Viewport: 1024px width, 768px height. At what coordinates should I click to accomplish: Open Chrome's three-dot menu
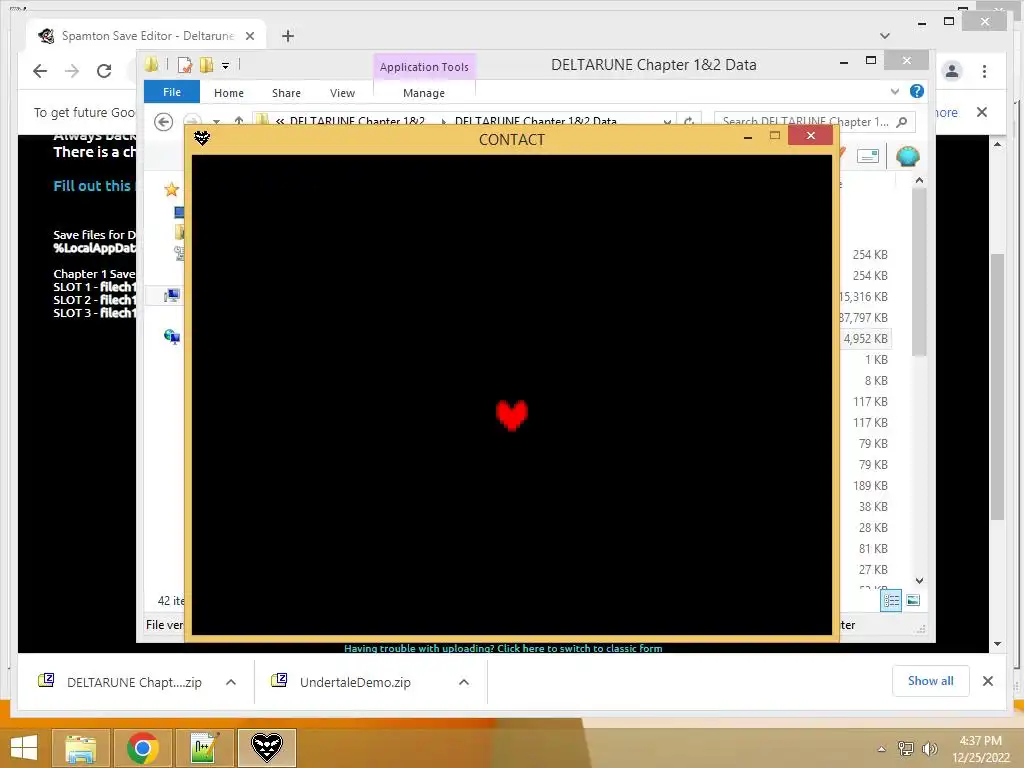coord(984,71)
